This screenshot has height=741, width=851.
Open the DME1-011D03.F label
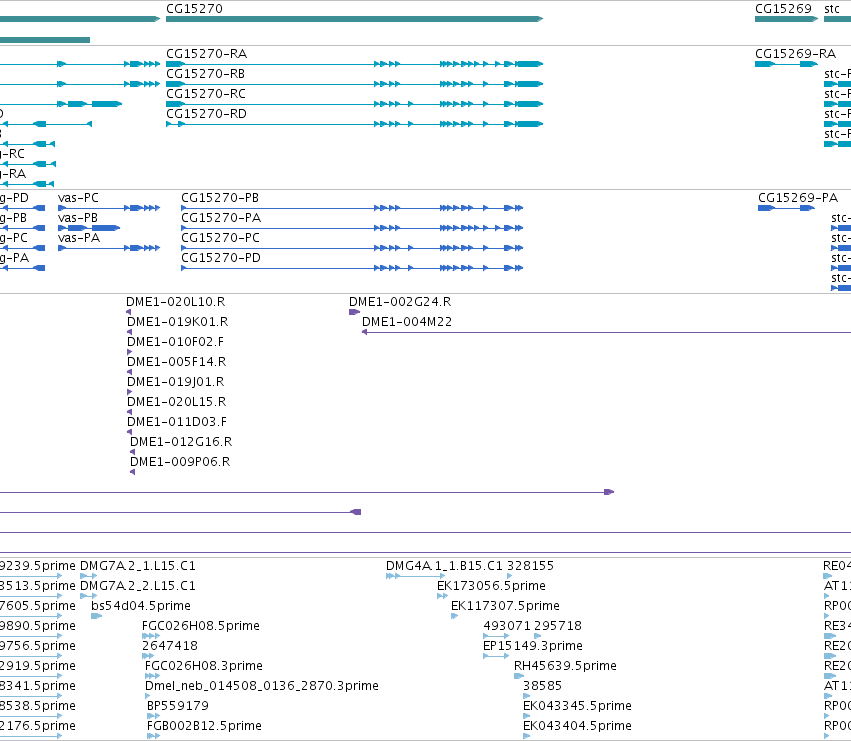[x=177, y=422]
